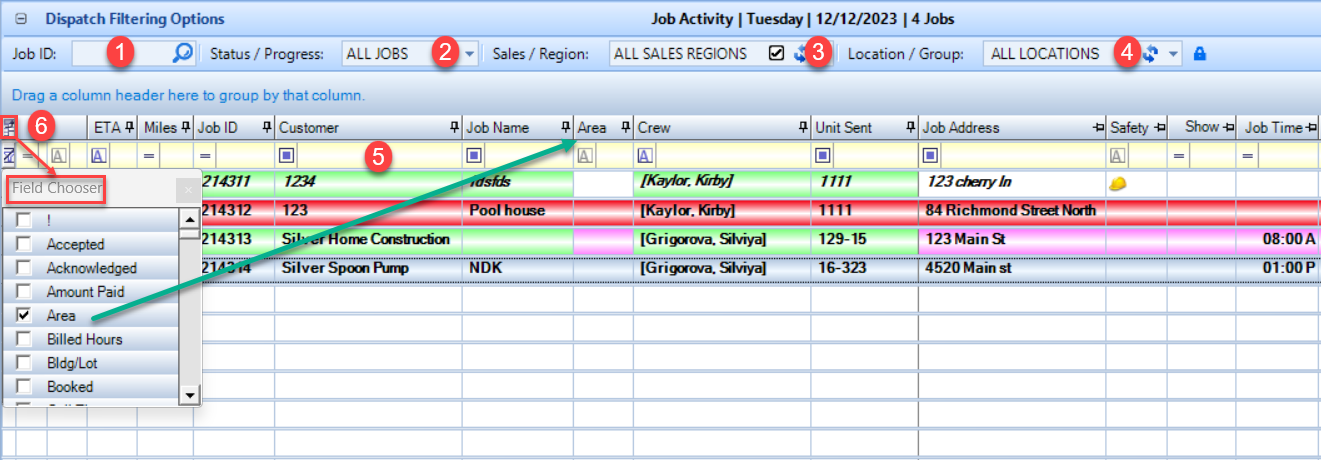Click the Show filter equals operator icon
This screenshot has height=460, width=1321.
tap(1178, 155)
